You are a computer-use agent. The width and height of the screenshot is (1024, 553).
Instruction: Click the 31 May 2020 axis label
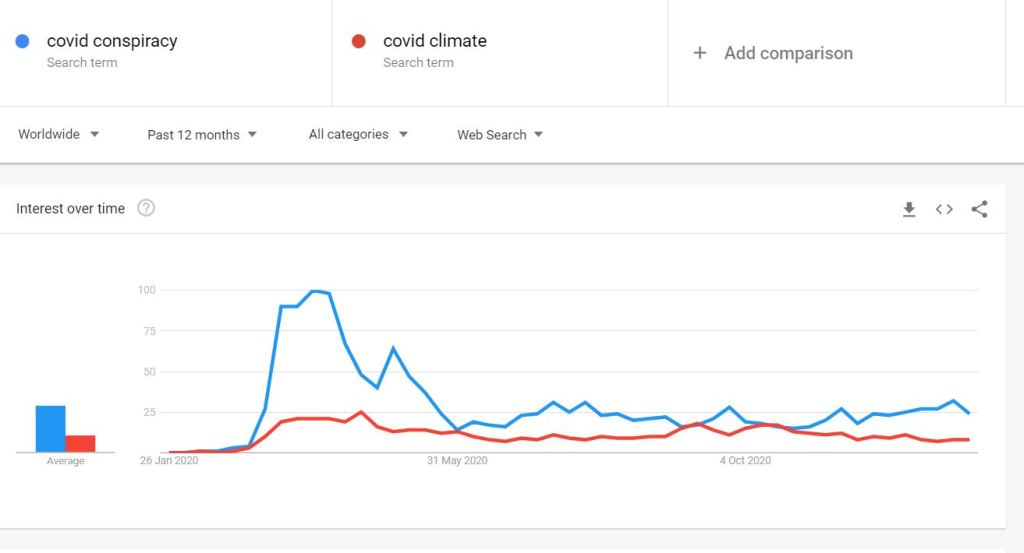point(457,461)
